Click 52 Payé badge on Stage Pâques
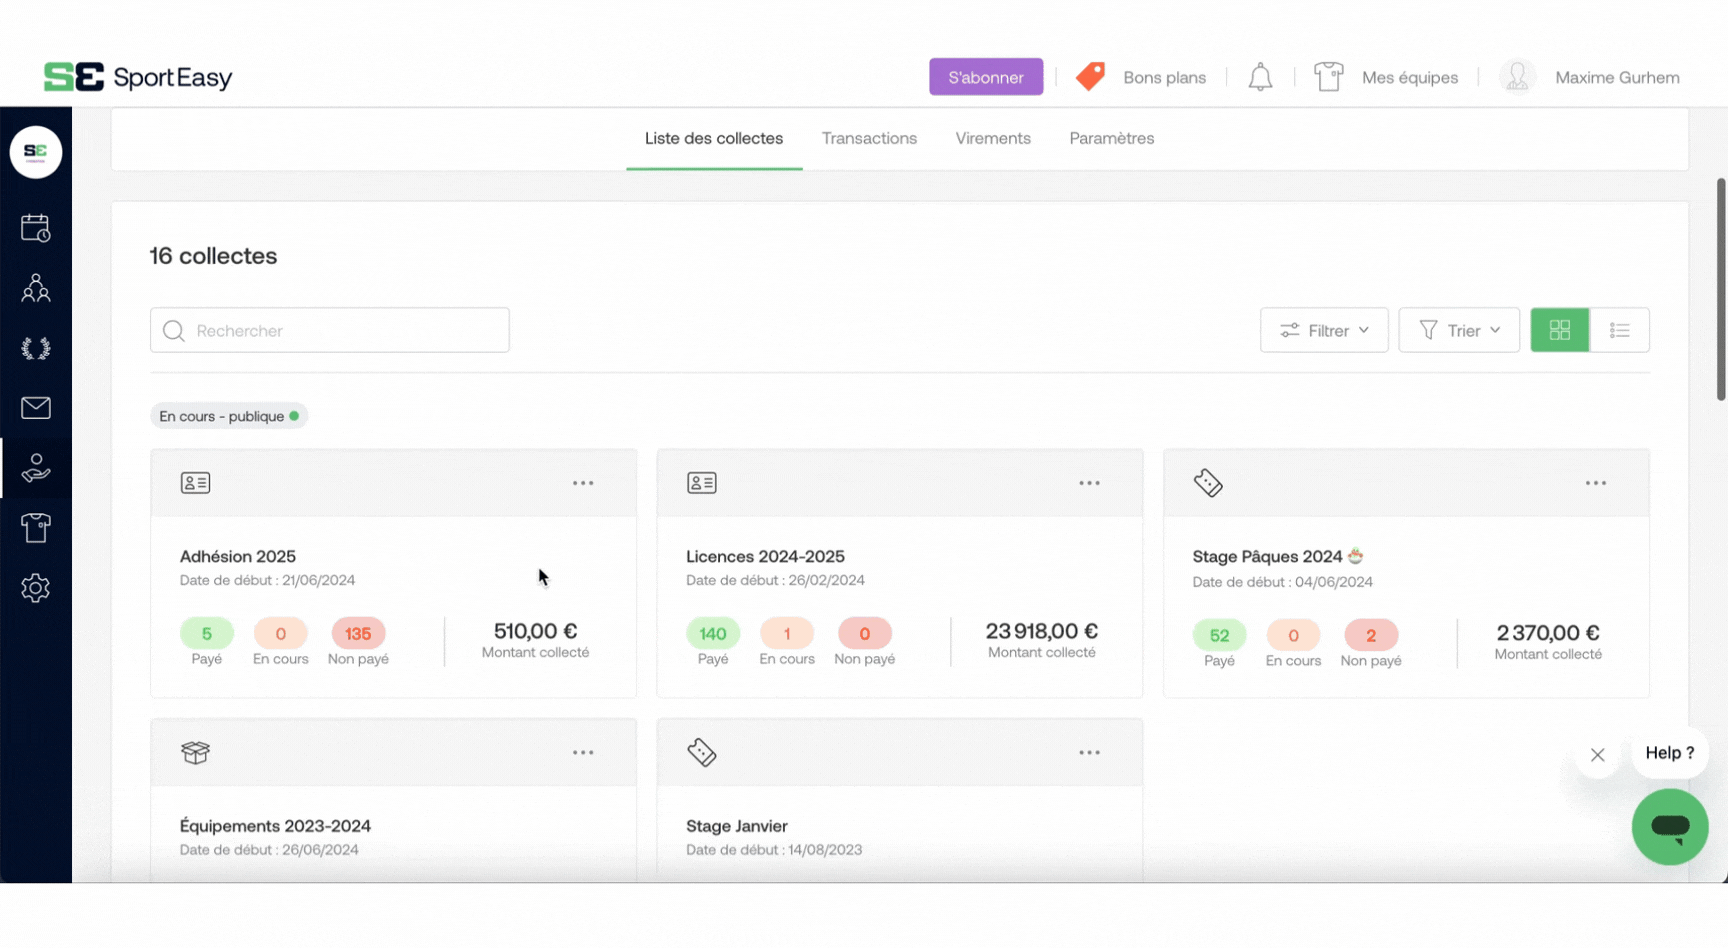 pos(1219,635)
